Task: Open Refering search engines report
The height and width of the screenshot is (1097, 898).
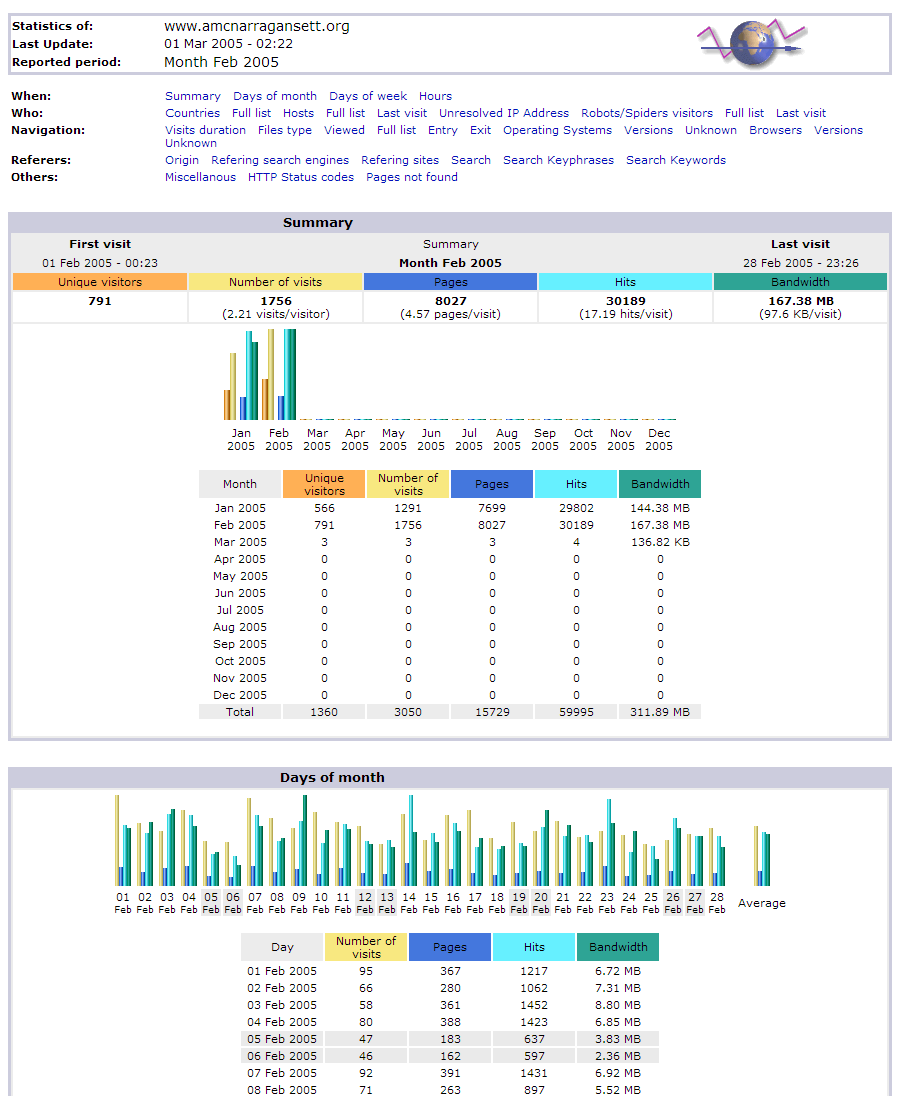Action: [x=280, y=160]
